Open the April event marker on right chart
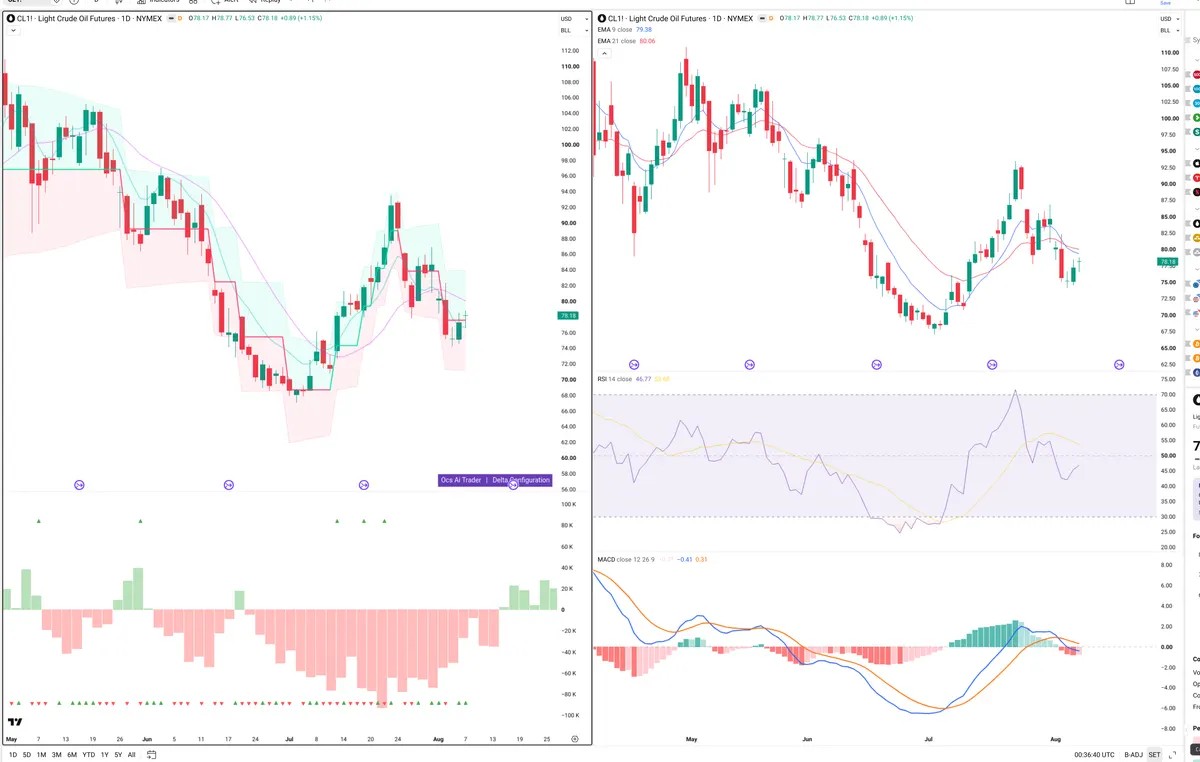This screenshot has width=1200, height=762. tap(634, 365)
